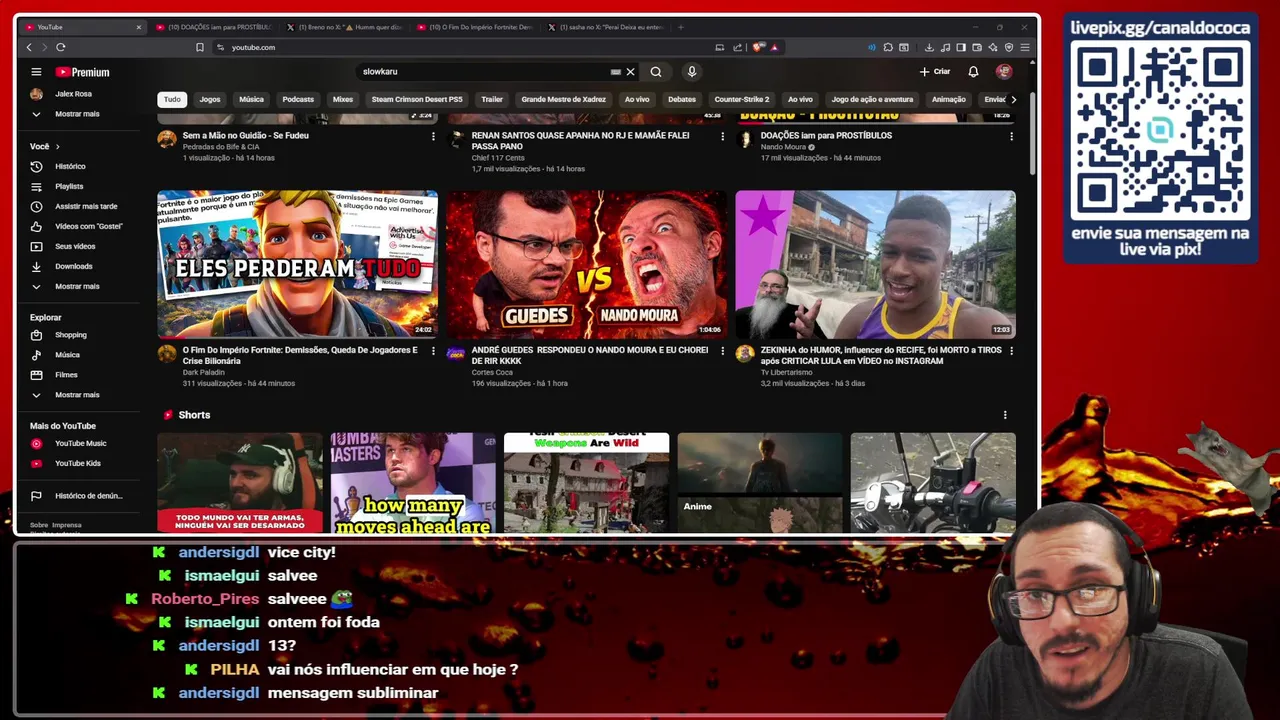This screenshot has width=1280, height=720.
Task: Open YouTube Kids in sidebar
Action: [78, 463]
